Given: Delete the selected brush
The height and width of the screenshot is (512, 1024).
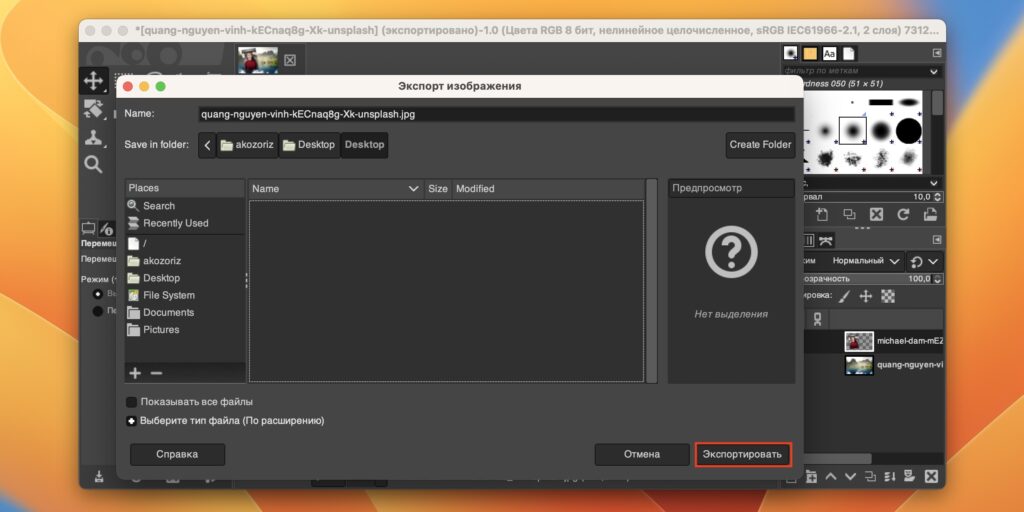Looking at the screenshot, I should point(876,214).
